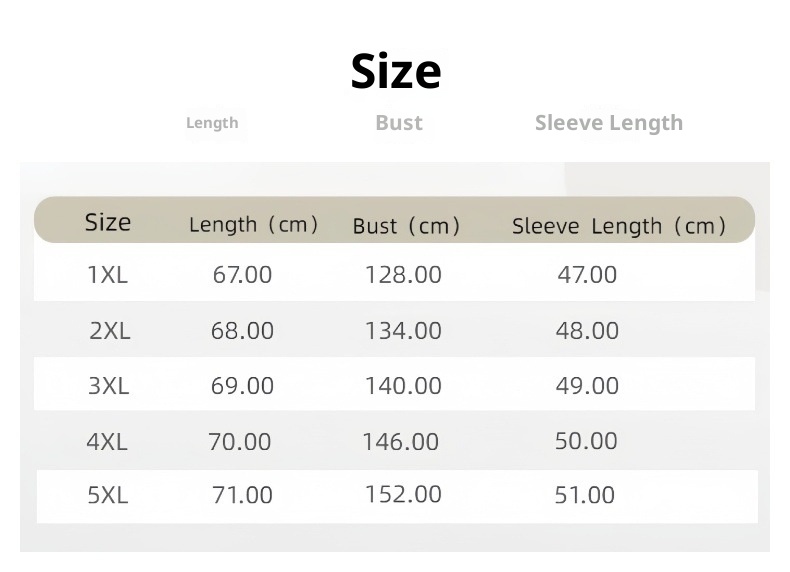Screen dimensions: 790x572
Task: Click the 152.00 bust value
Action: click(x=403, y=494)
